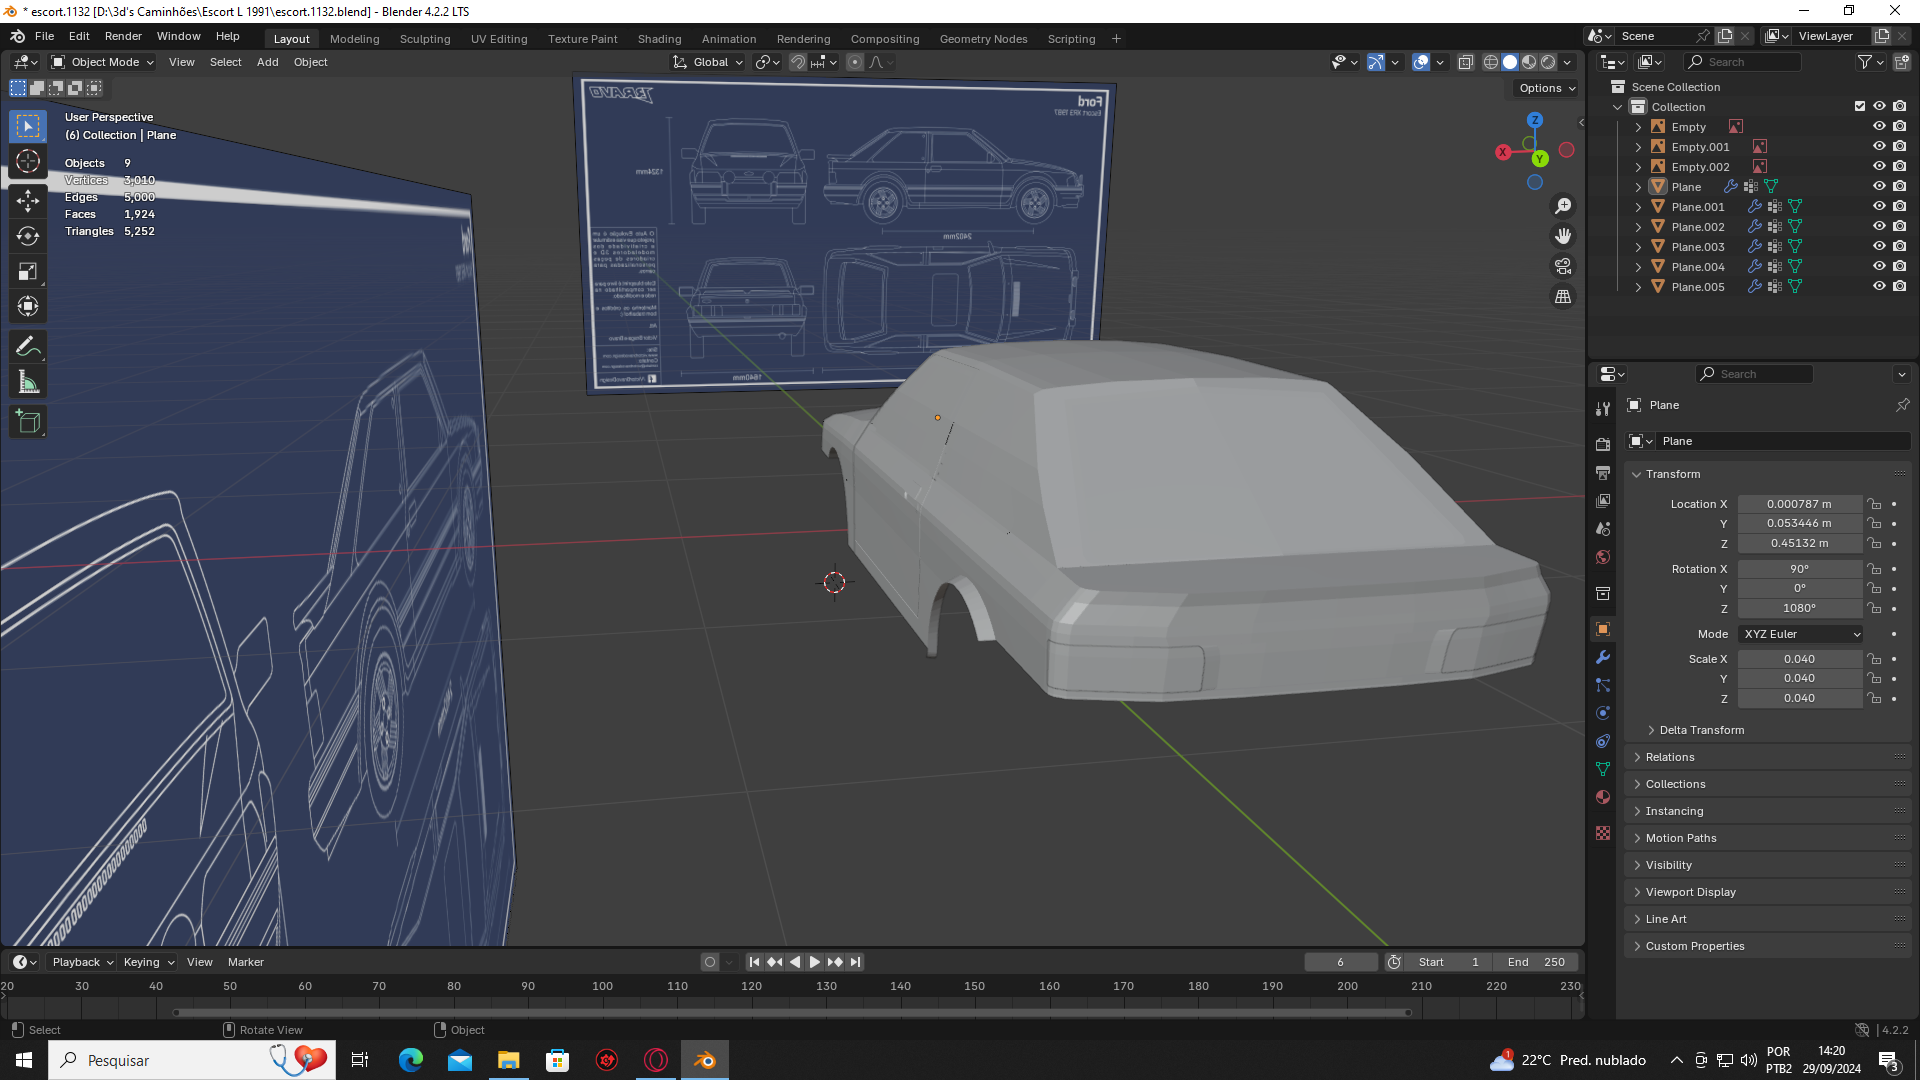This screenshot has width=1920, height=1080.
Task: Open the Modifiers properties tab
Action: coord(1603,657)
